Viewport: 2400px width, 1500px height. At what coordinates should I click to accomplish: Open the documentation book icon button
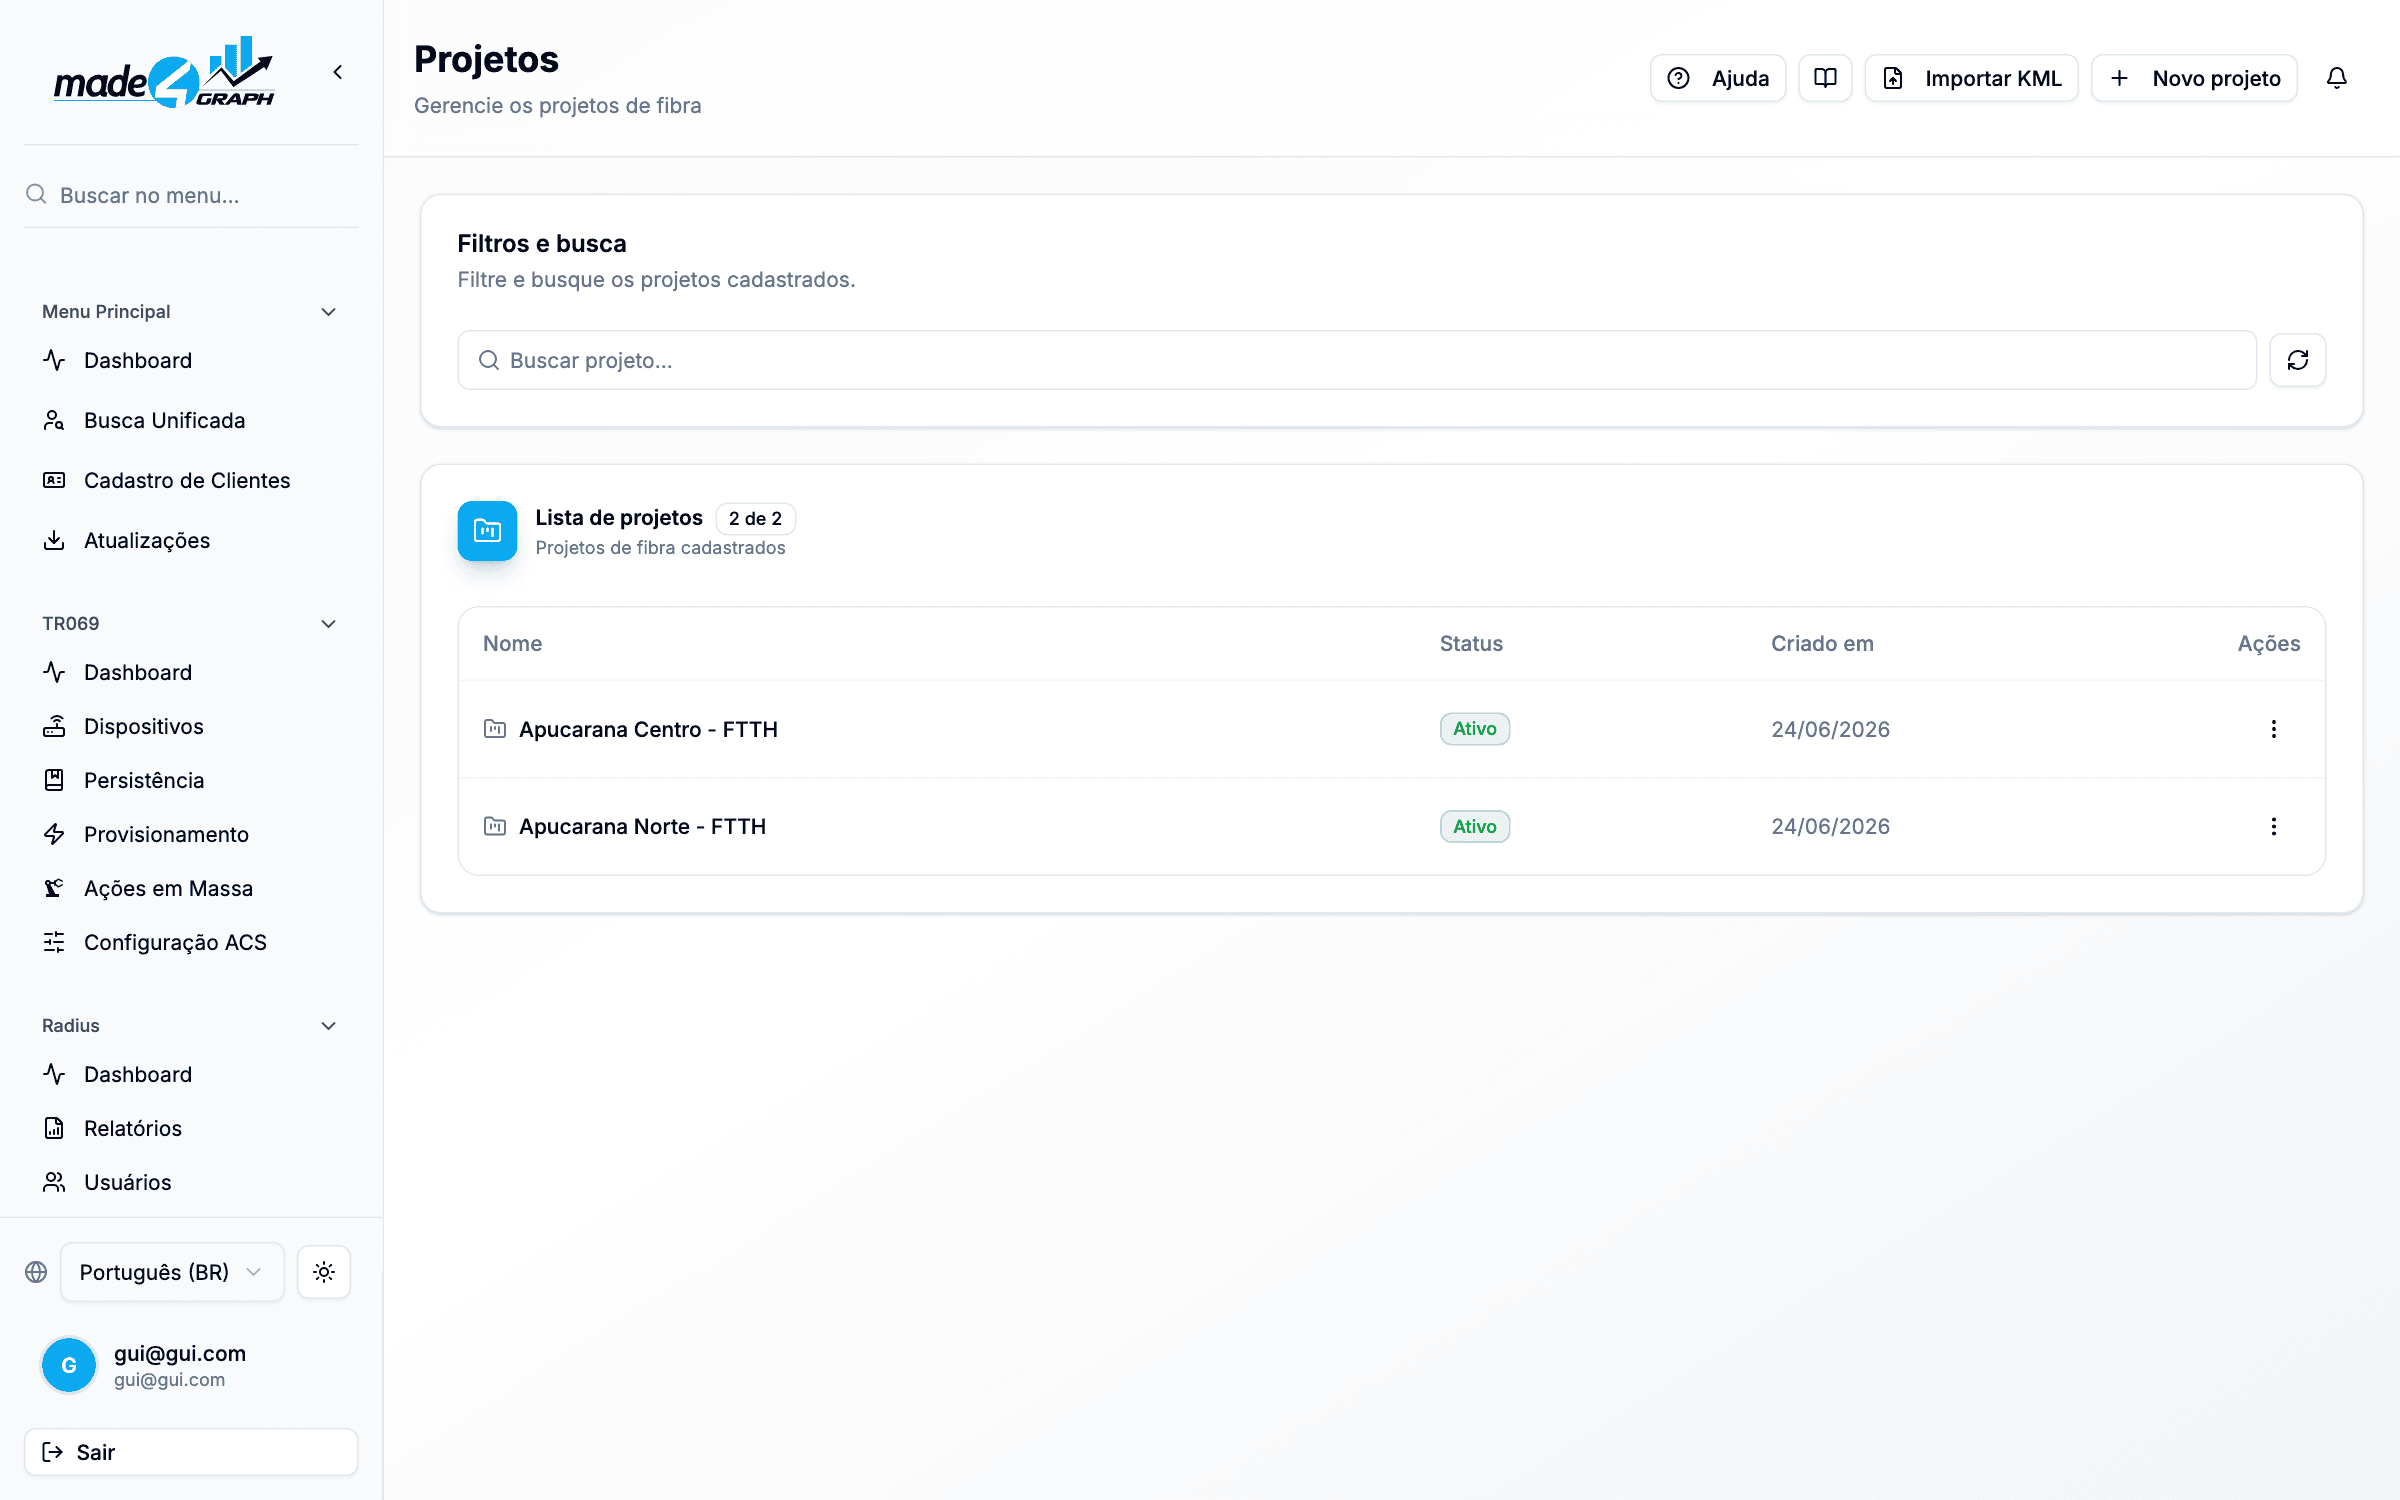tap(1825, 78)
